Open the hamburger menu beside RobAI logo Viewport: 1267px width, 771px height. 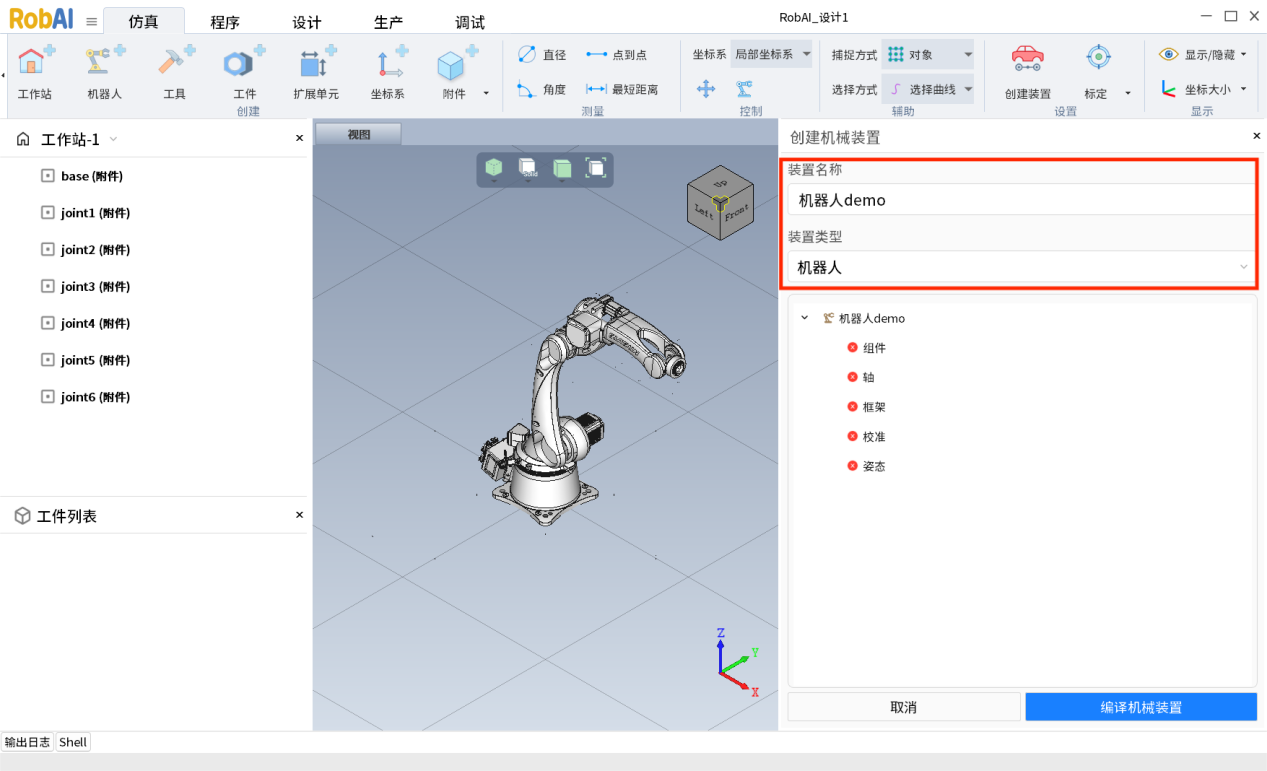click(x=91, y=21)
